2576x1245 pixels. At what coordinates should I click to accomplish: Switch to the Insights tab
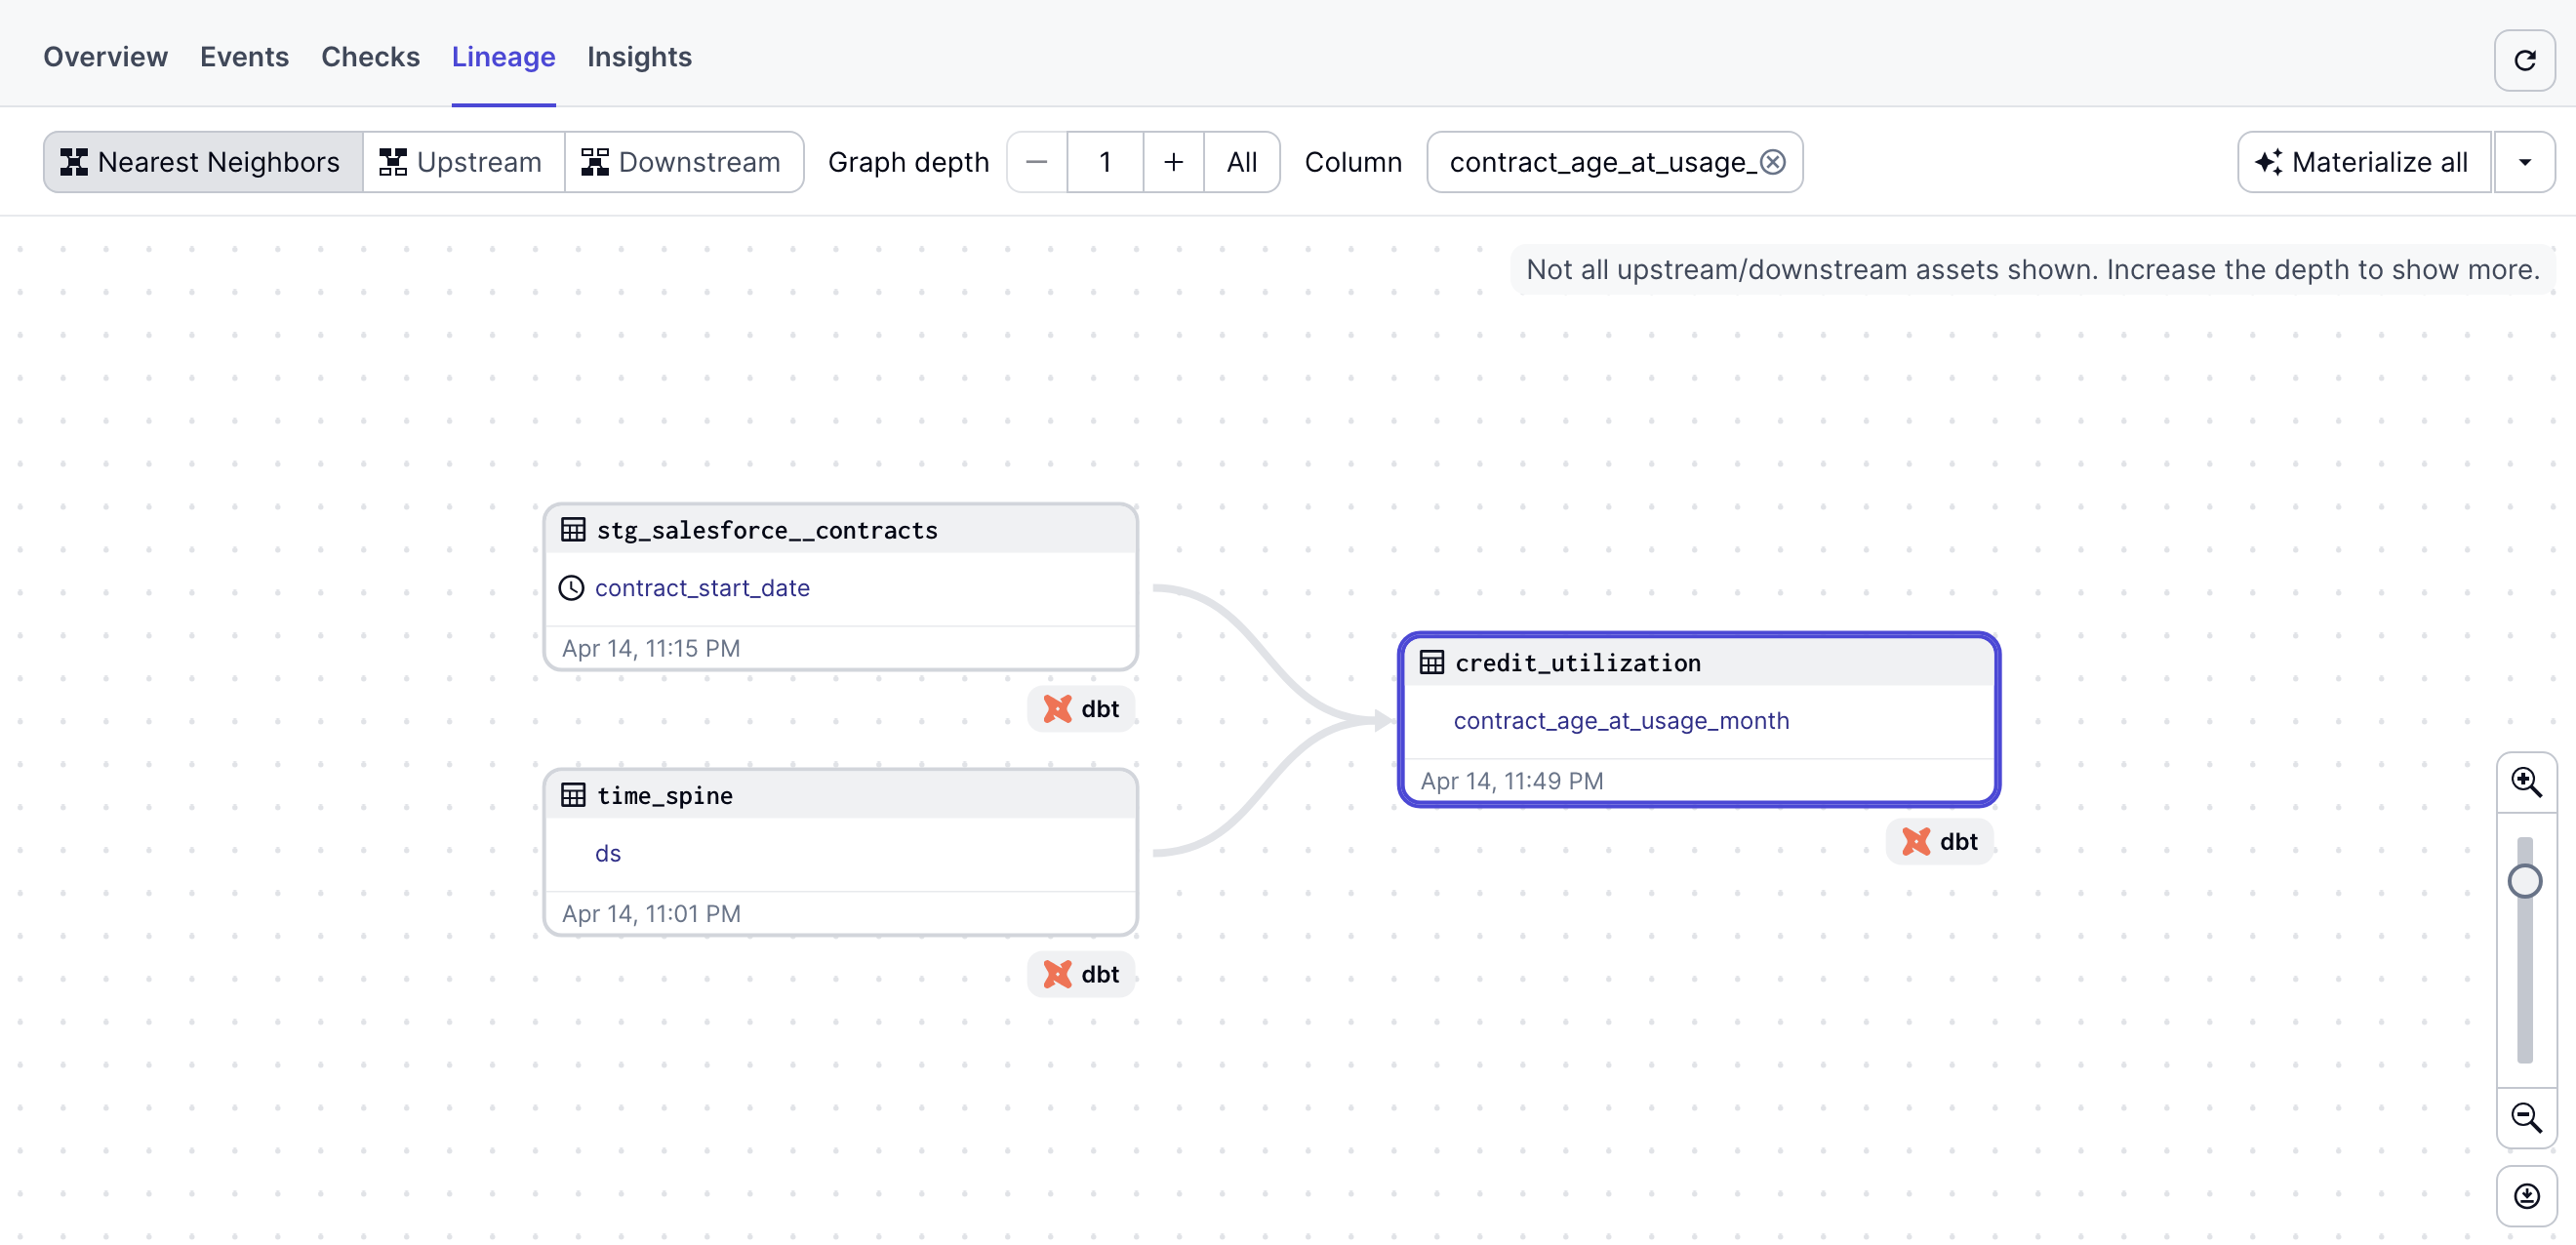[x=639, y=57]
